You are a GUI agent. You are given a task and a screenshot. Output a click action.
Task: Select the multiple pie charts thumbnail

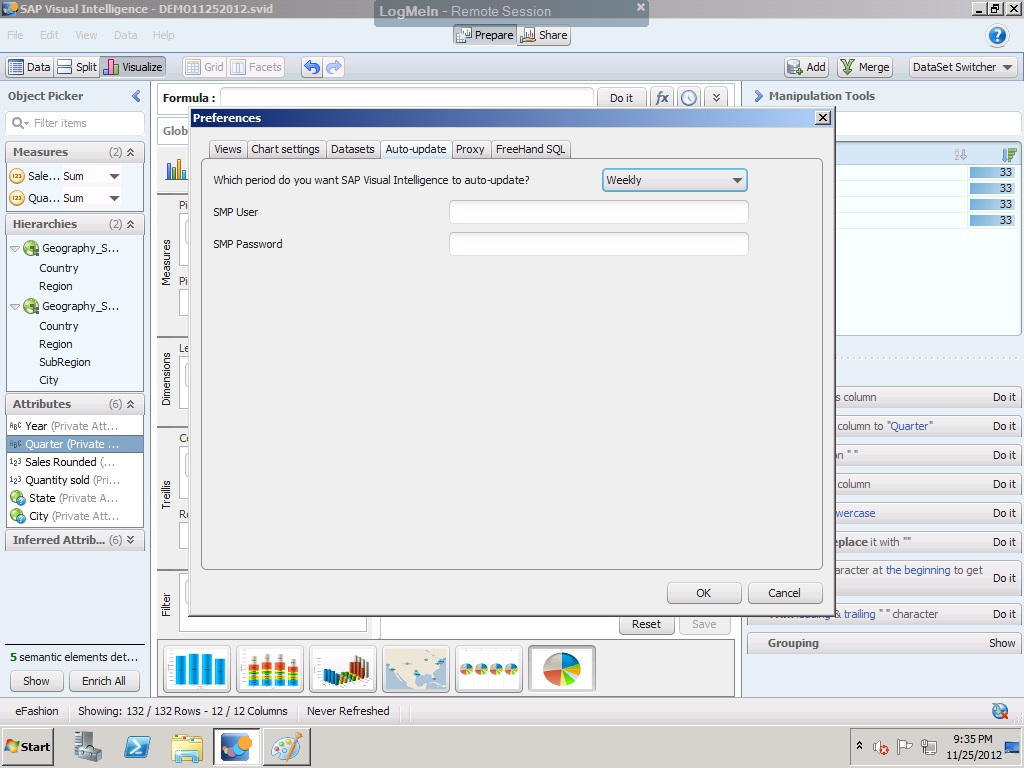point(488,669)
